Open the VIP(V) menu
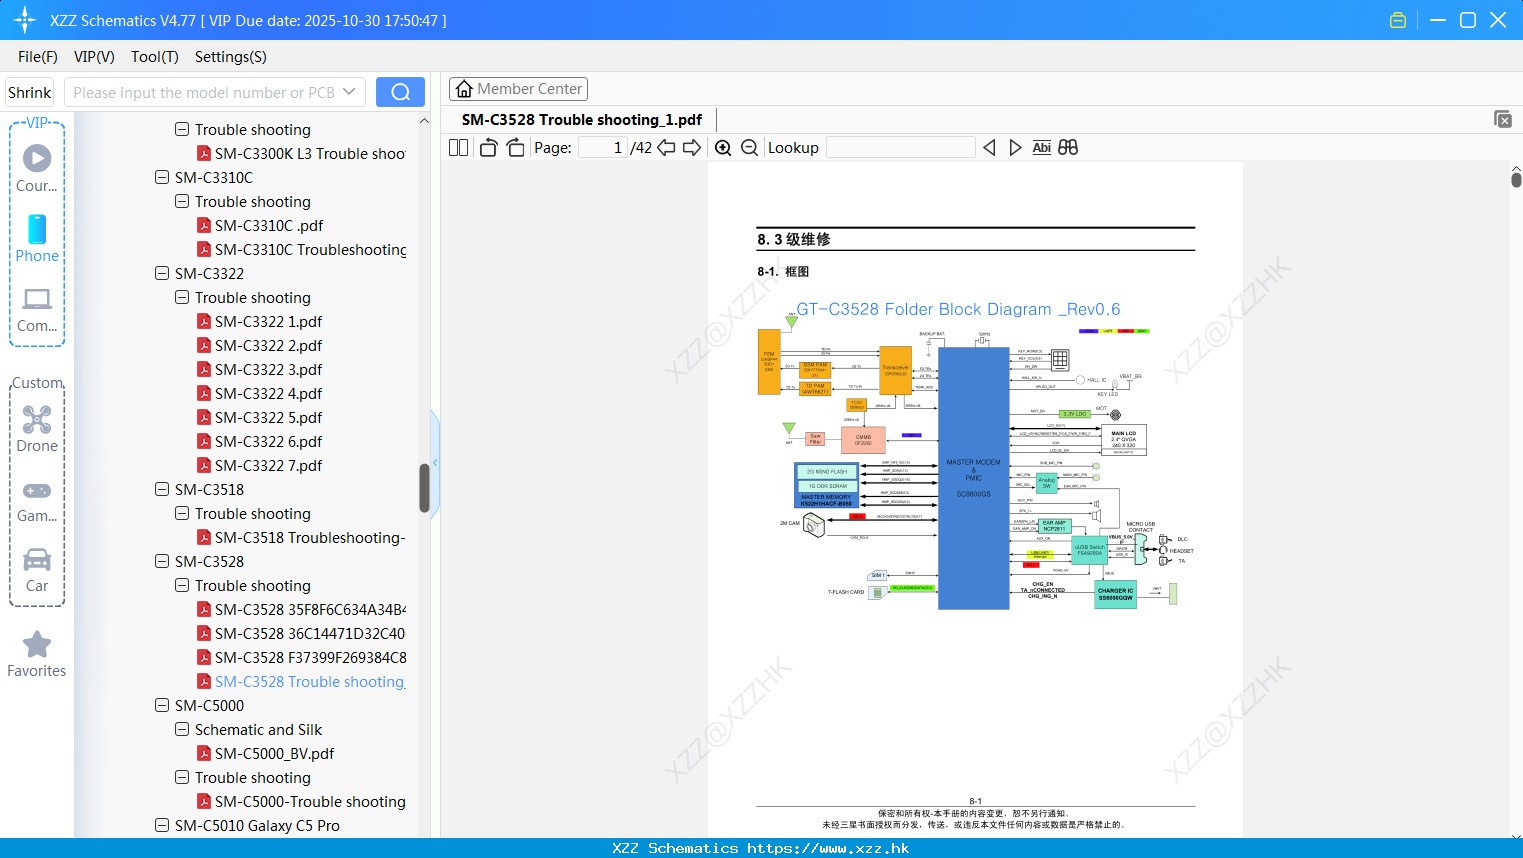1523x858 pixels. [x=94, y=57]
